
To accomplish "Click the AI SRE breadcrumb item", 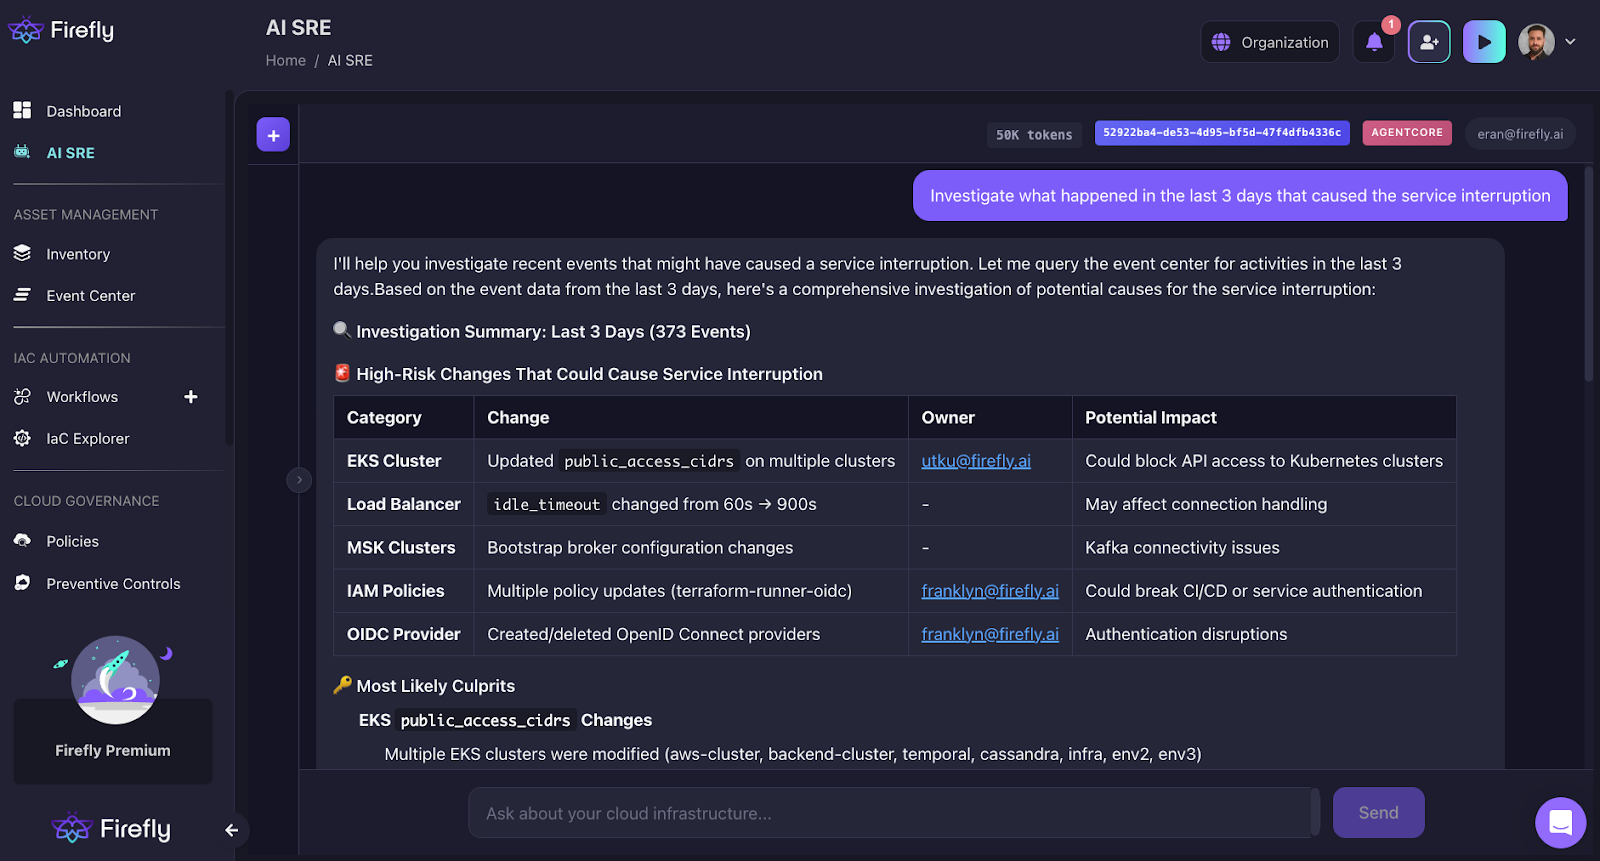I will pos(350,60).
